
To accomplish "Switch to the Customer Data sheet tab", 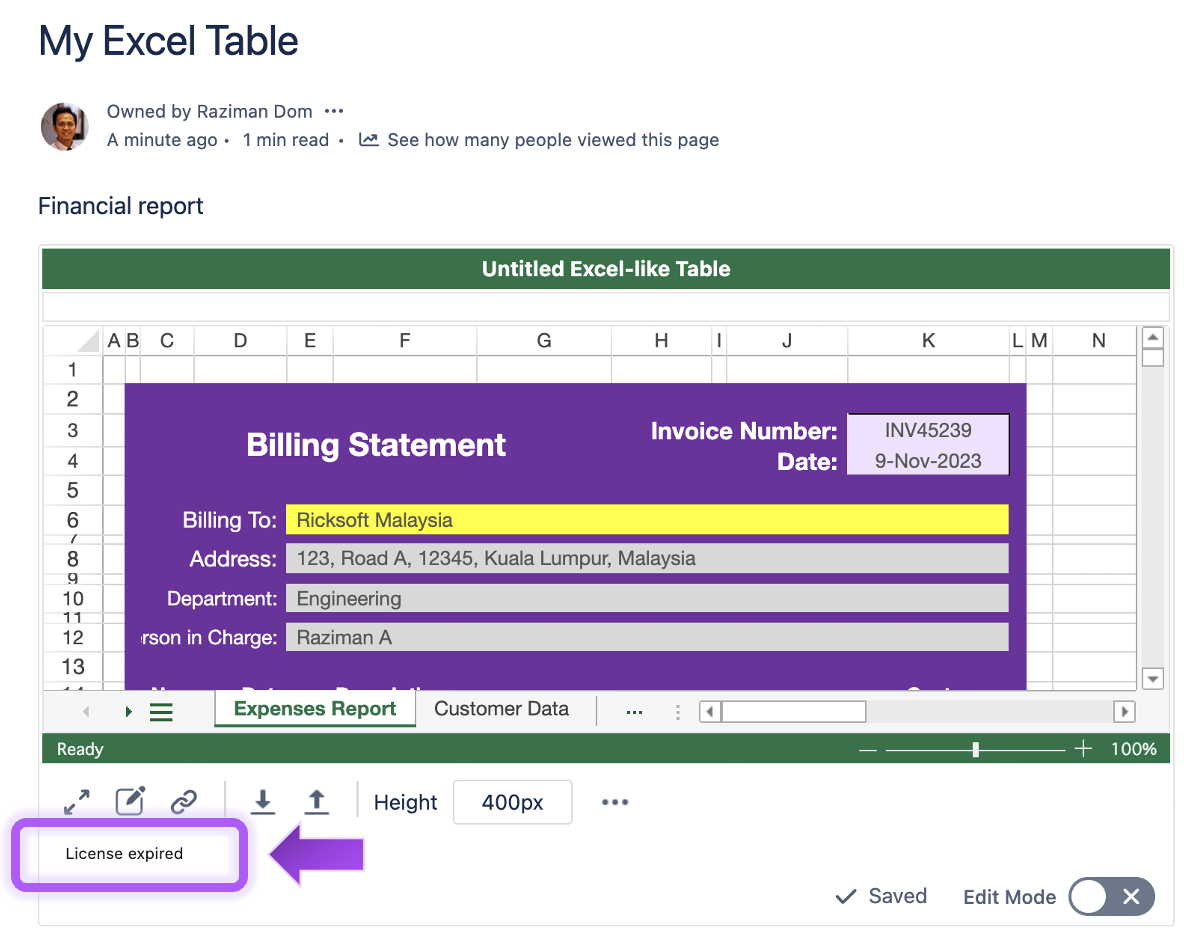I will click(502, 709).
